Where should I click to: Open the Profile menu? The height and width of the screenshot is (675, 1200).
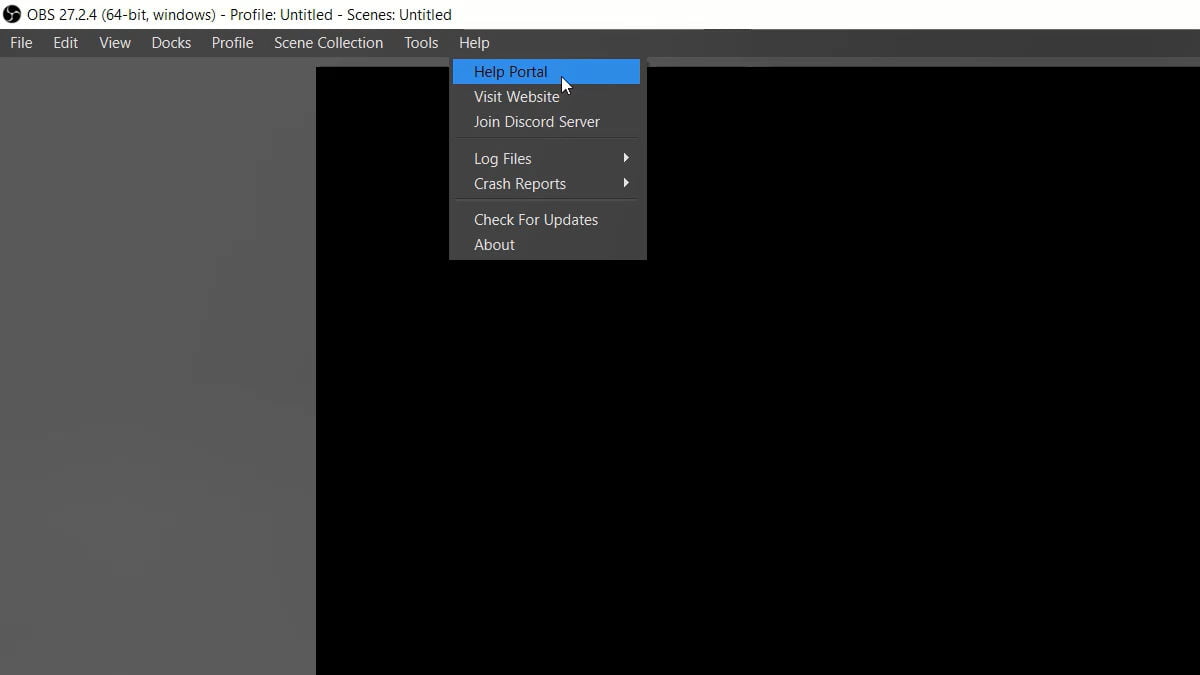click(x=232, y=43)
